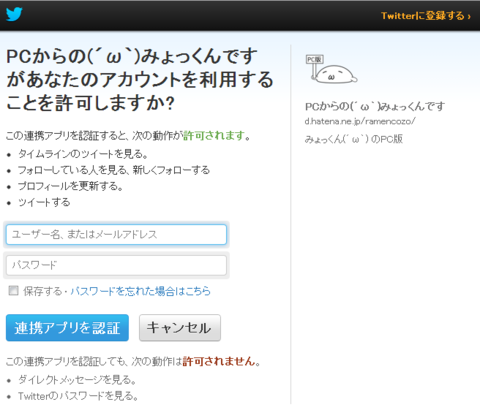Click the description みょっくん(´ω`)のPC版
This screenshot has height=410, width=480.
tap(354, 139)
